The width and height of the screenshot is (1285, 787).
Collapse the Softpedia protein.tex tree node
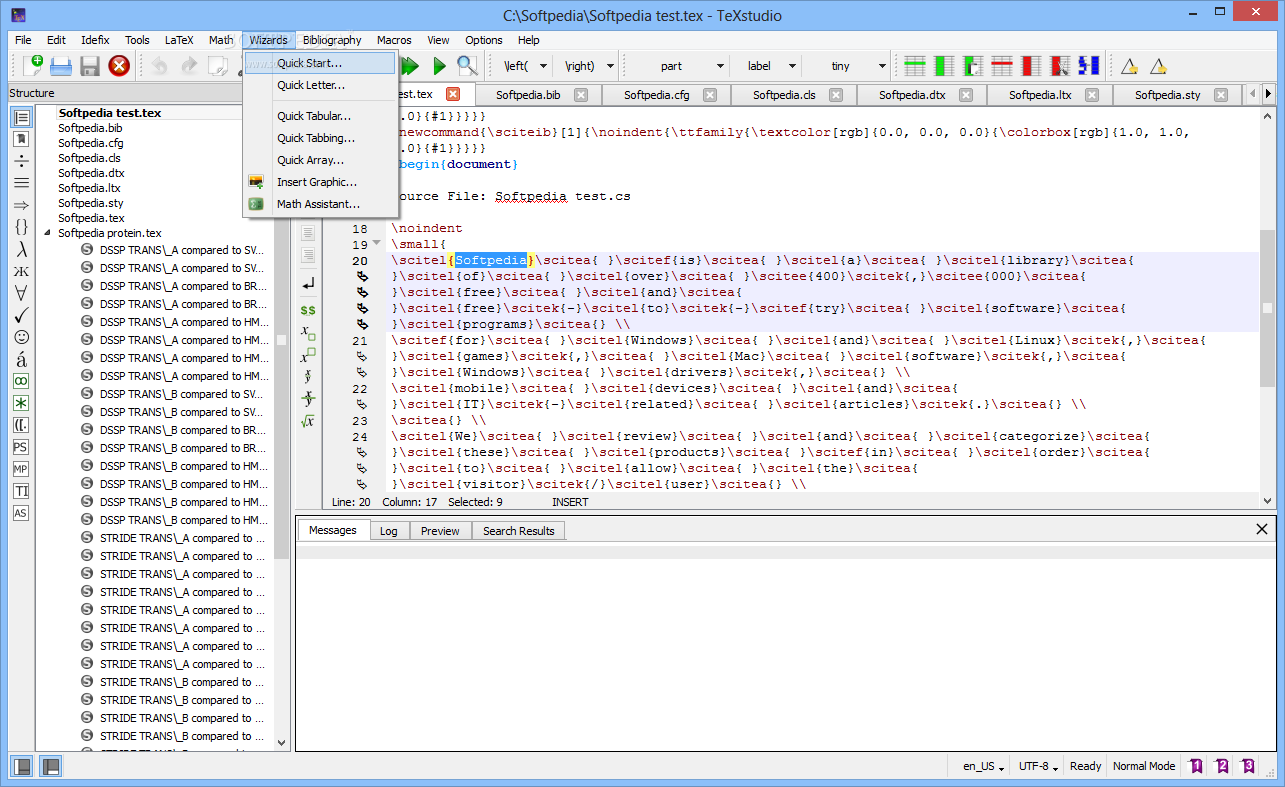tap(47, 233)
